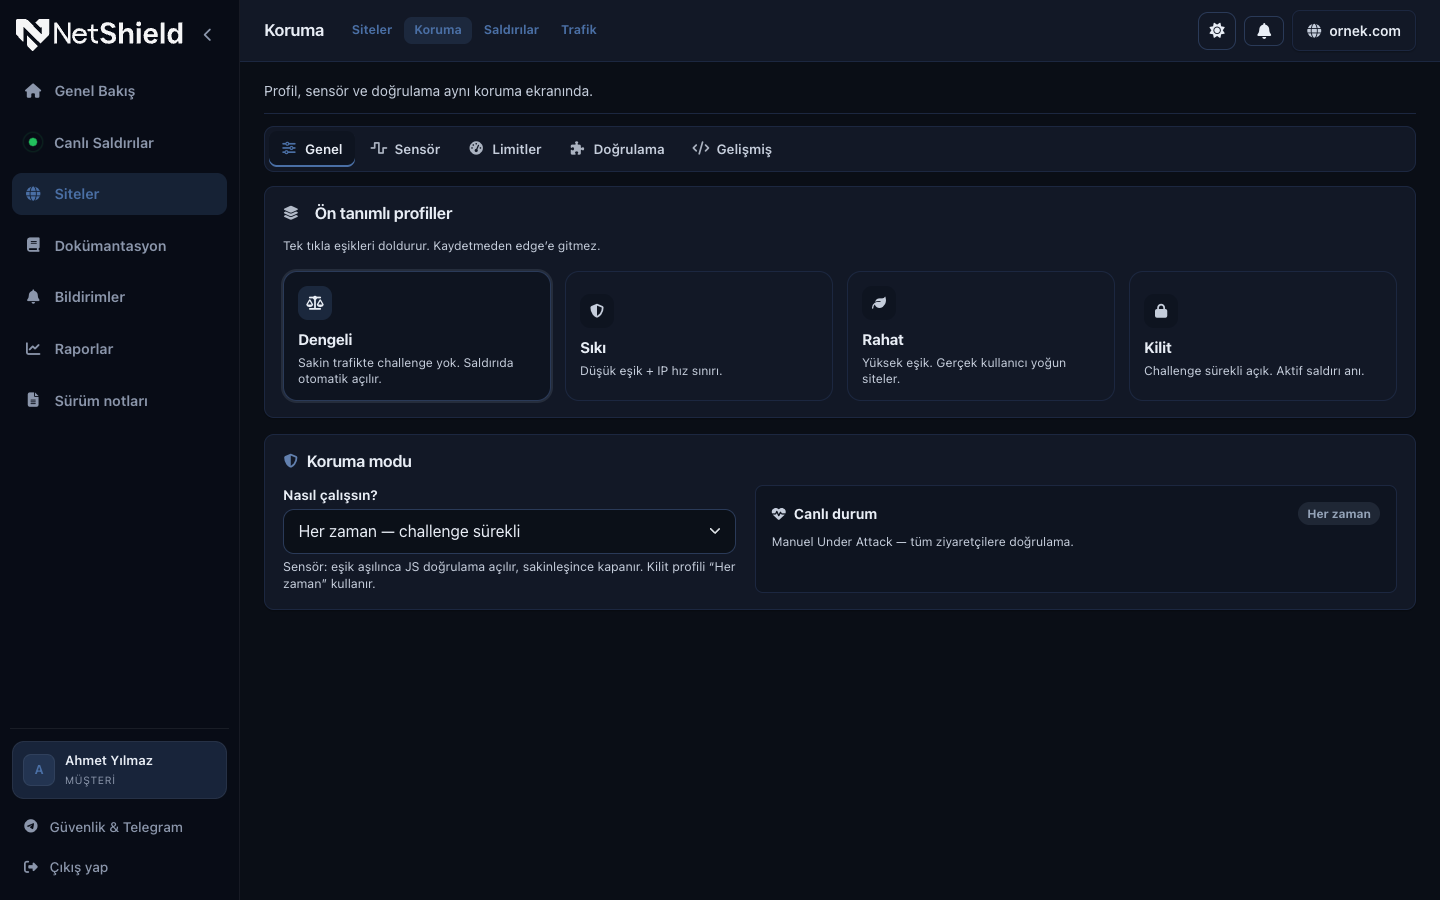Choose the Dengeli preset profile card
Viewport: 1440px width, 900px height.
click(x=417, y=336)
